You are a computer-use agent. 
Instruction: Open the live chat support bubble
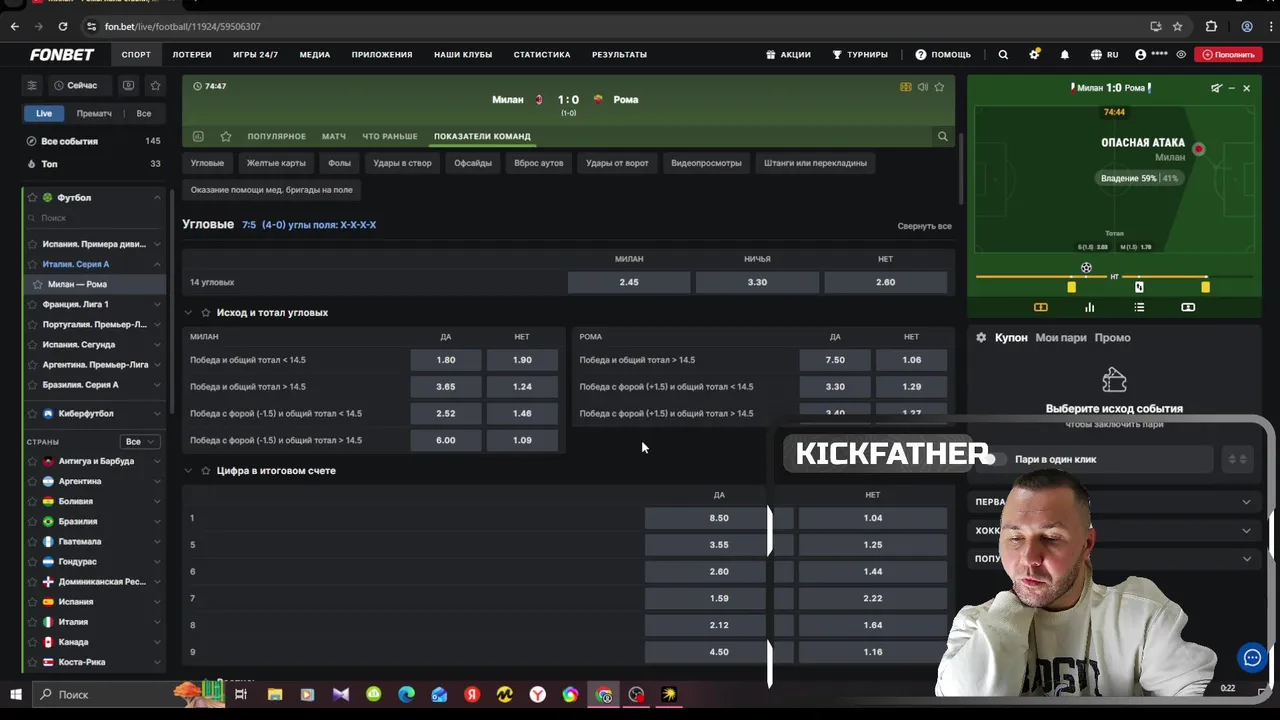1252,657
